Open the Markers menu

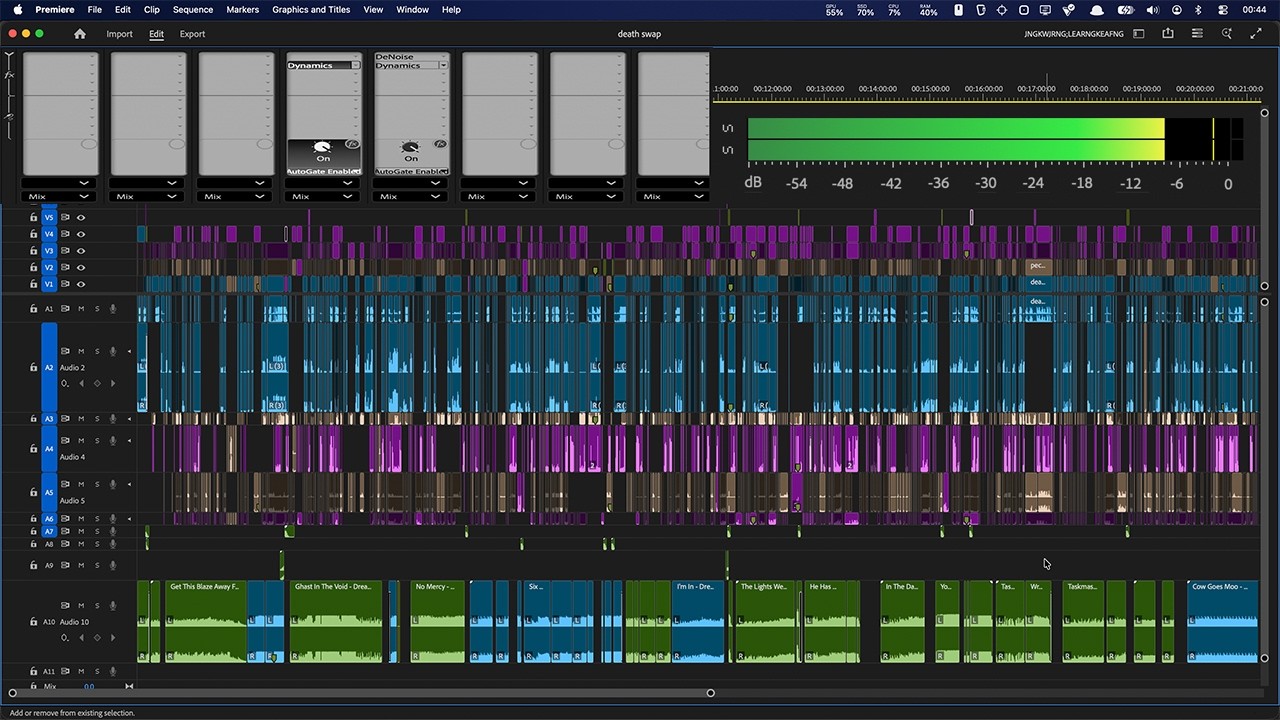243,10
